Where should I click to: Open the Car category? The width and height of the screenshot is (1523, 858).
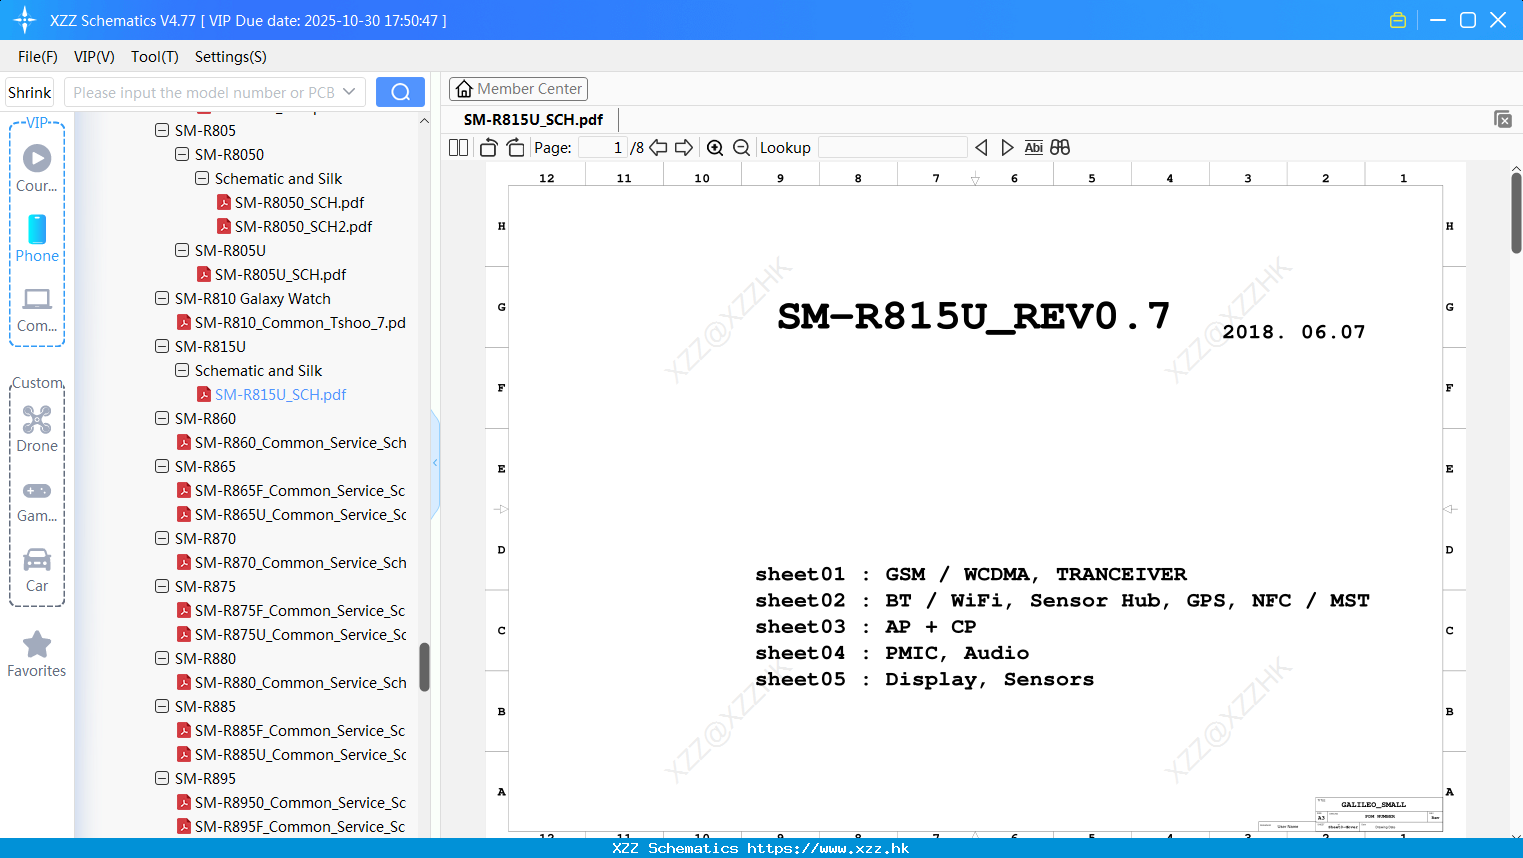[37, 570]
